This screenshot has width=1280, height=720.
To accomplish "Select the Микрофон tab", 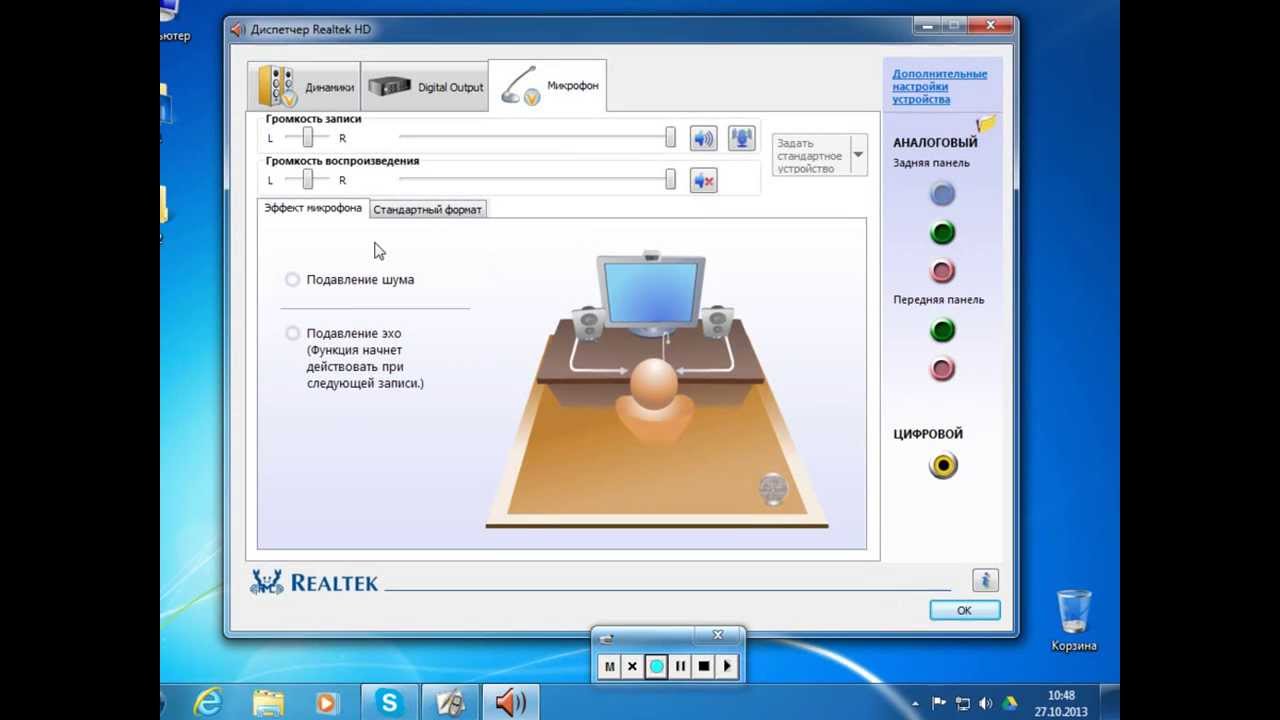I will [547, 85].
